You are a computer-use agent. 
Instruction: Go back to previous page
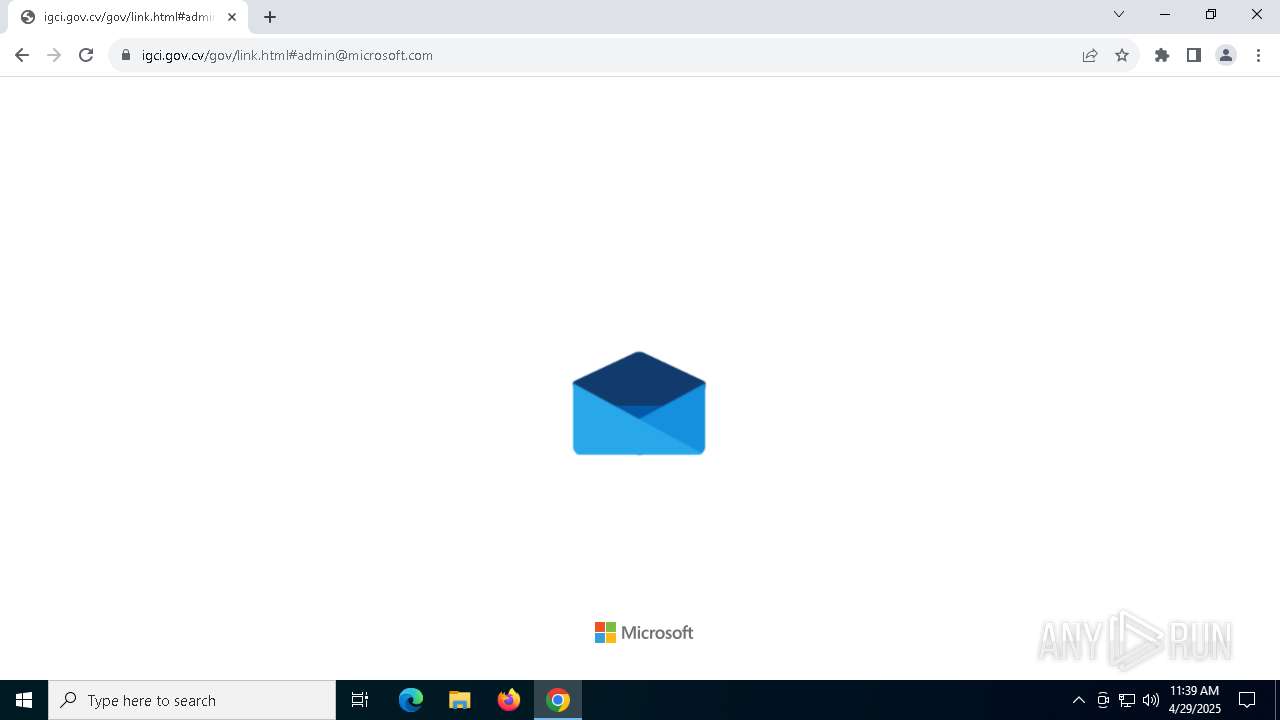coord(22,56)
